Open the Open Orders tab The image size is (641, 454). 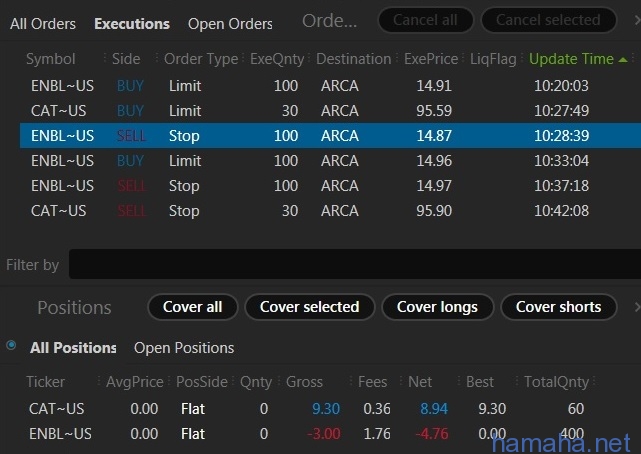point(230,24)
